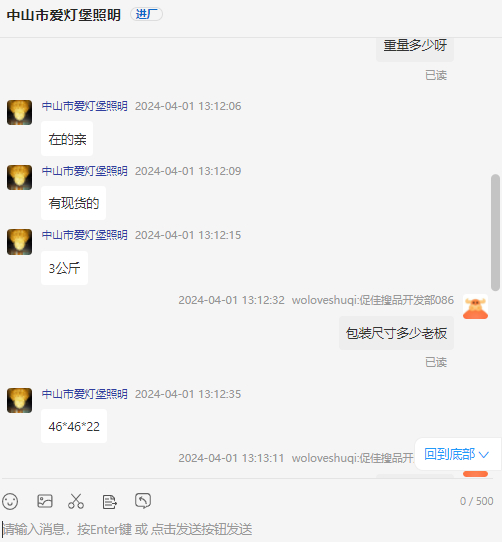Open the emoji picker icon
The image size is (502, 542).
click(10, 501)
